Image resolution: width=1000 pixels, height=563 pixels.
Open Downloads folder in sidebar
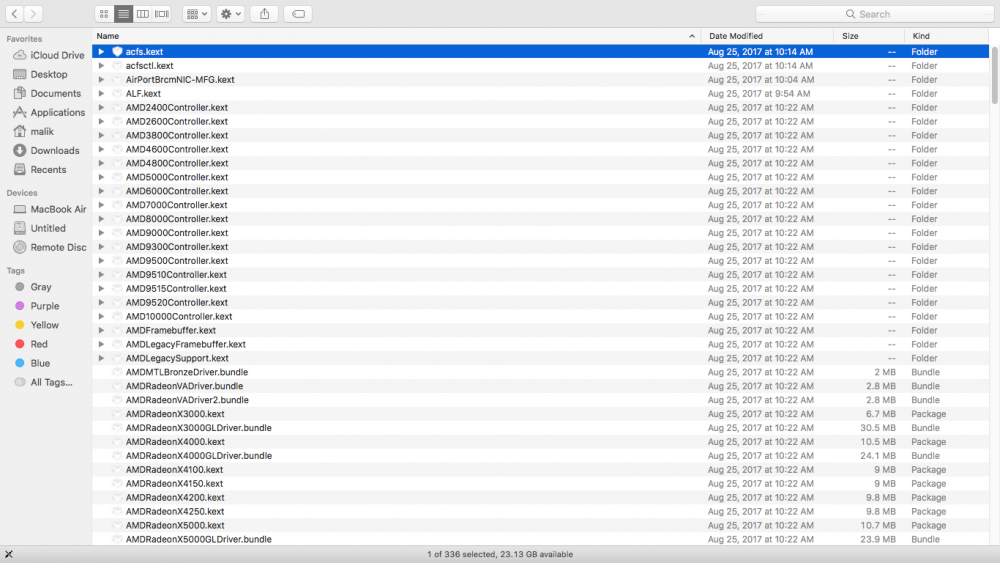pos(54,151)
